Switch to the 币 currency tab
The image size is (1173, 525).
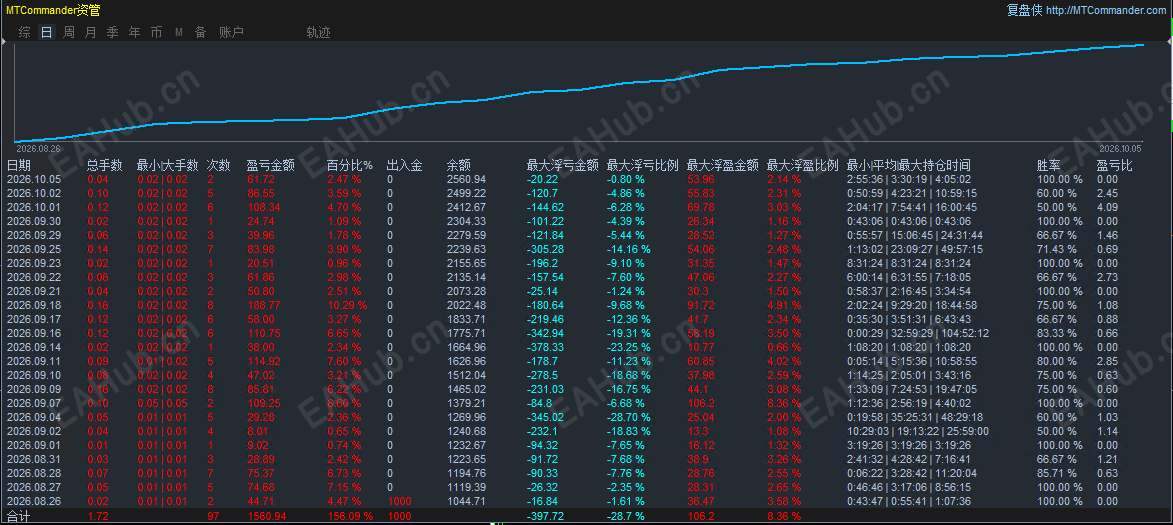point(156,32)
